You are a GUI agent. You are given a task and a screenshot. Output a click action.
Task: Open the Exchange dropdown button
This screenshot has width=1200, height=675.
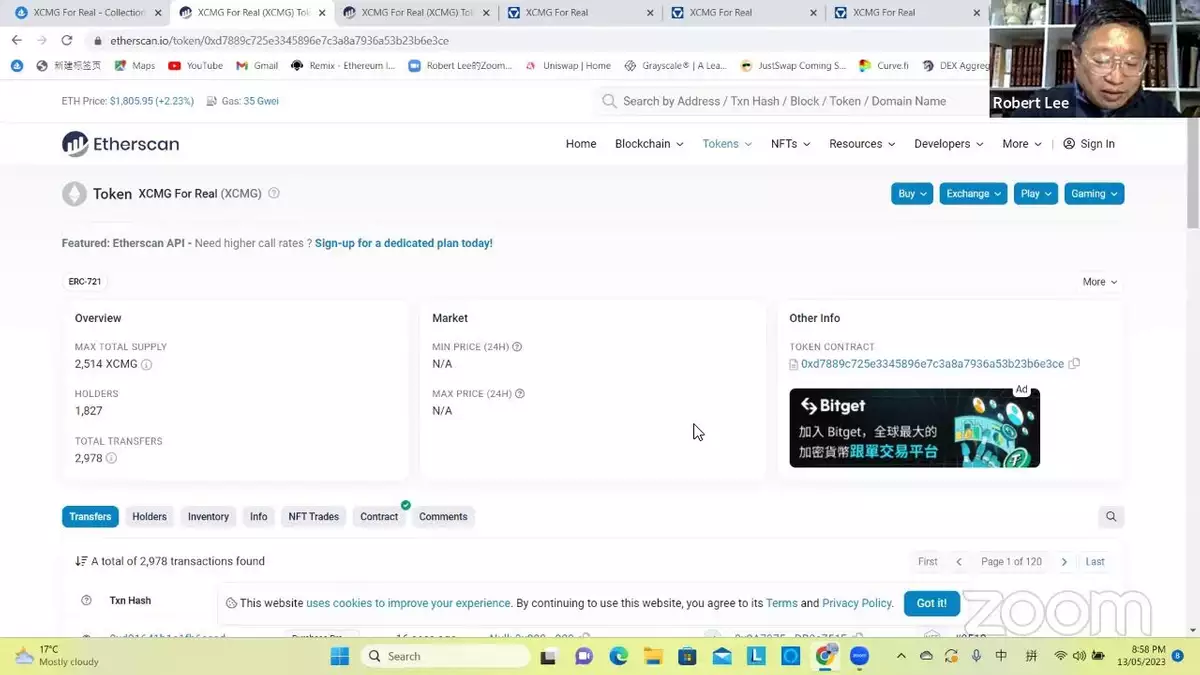click(x=973, y=194)
